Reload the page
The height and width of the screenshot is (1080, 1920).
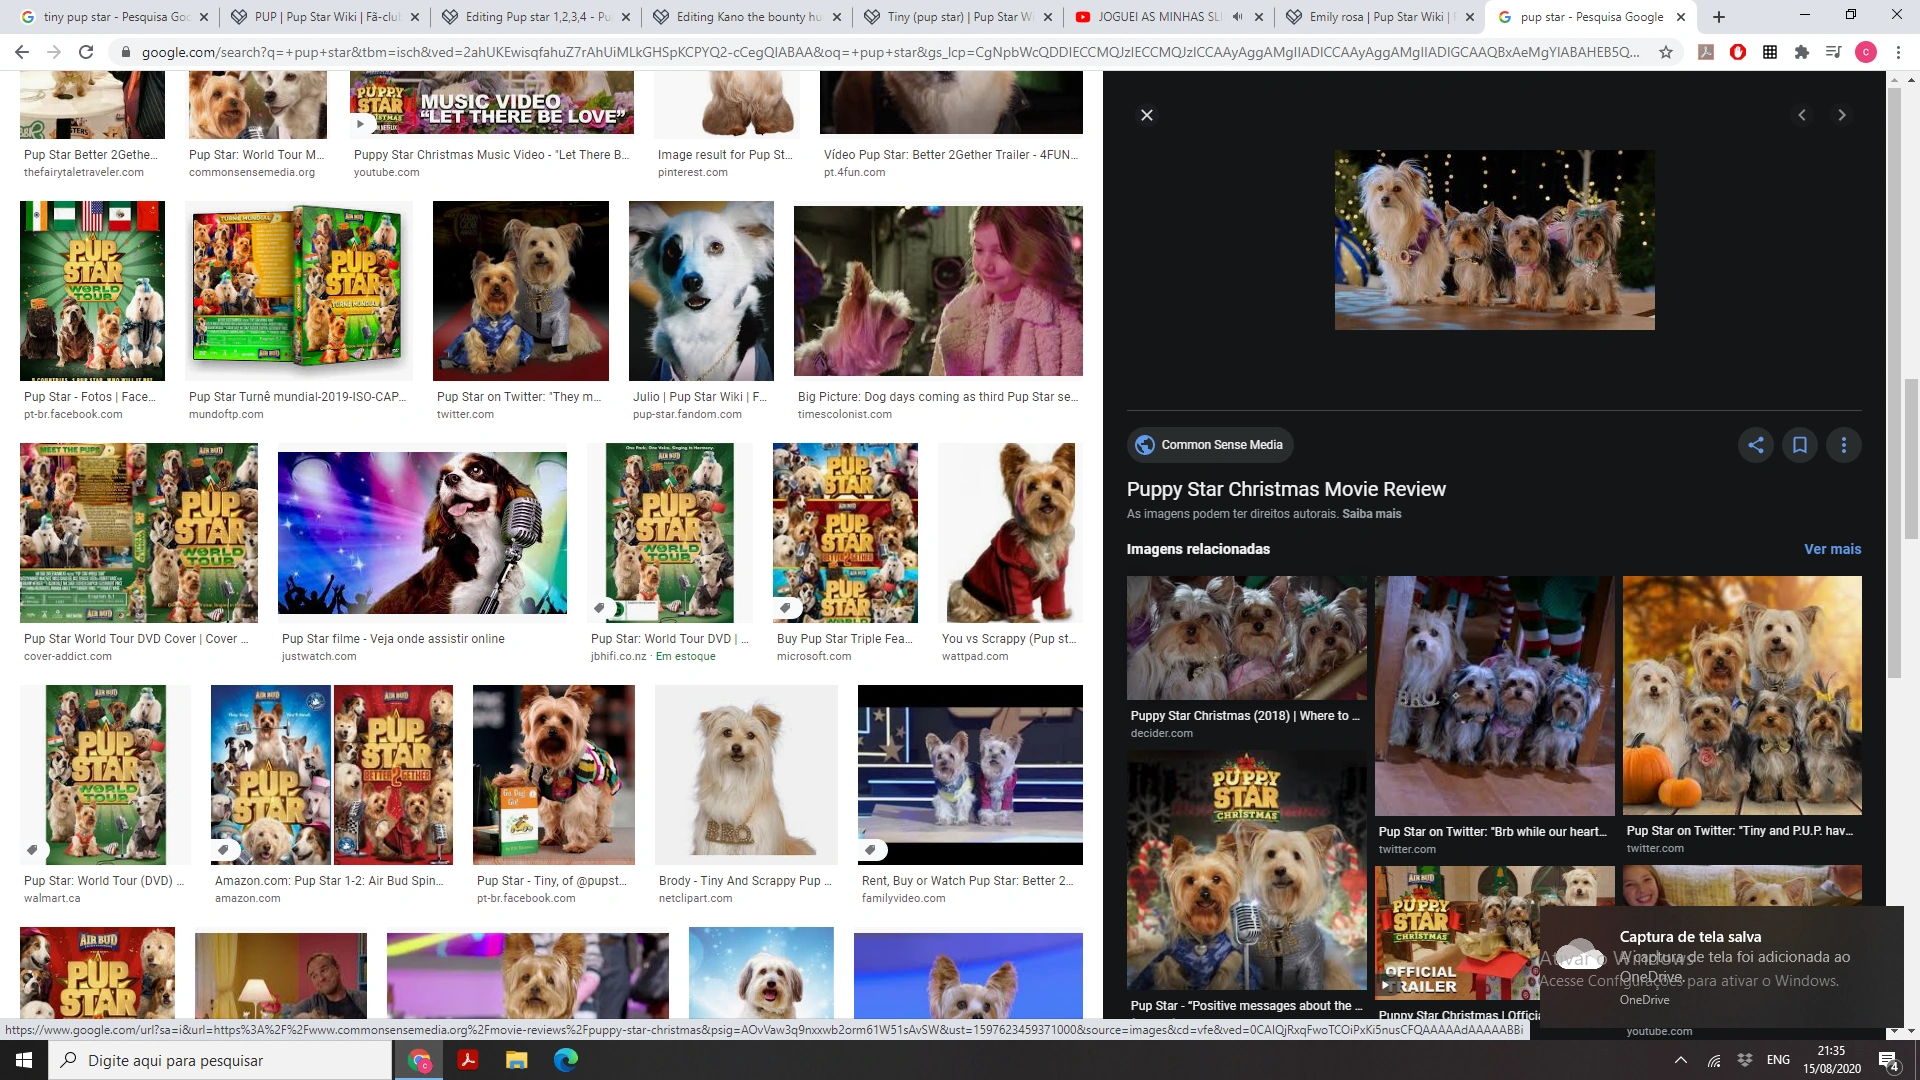[86, 52]
